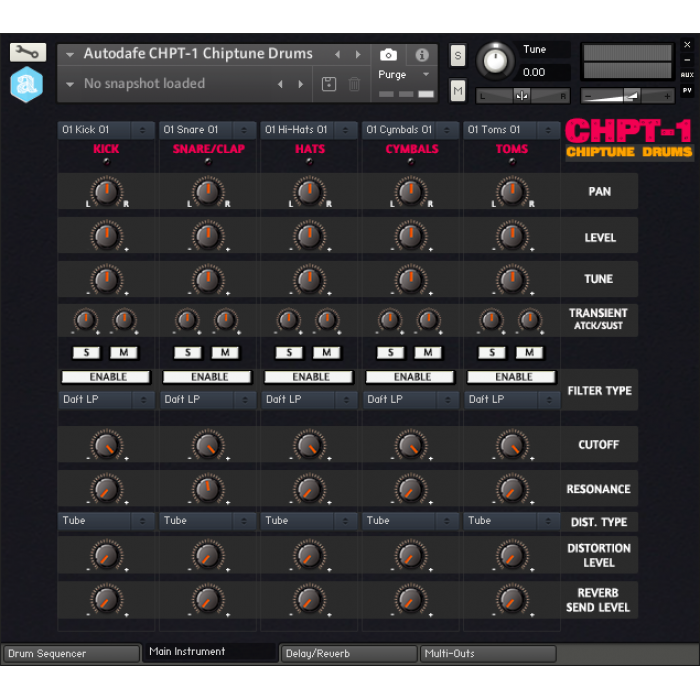Expand the Purge dropdown menu
This screenshot has width=700, height=700.
tap(426, 75)
